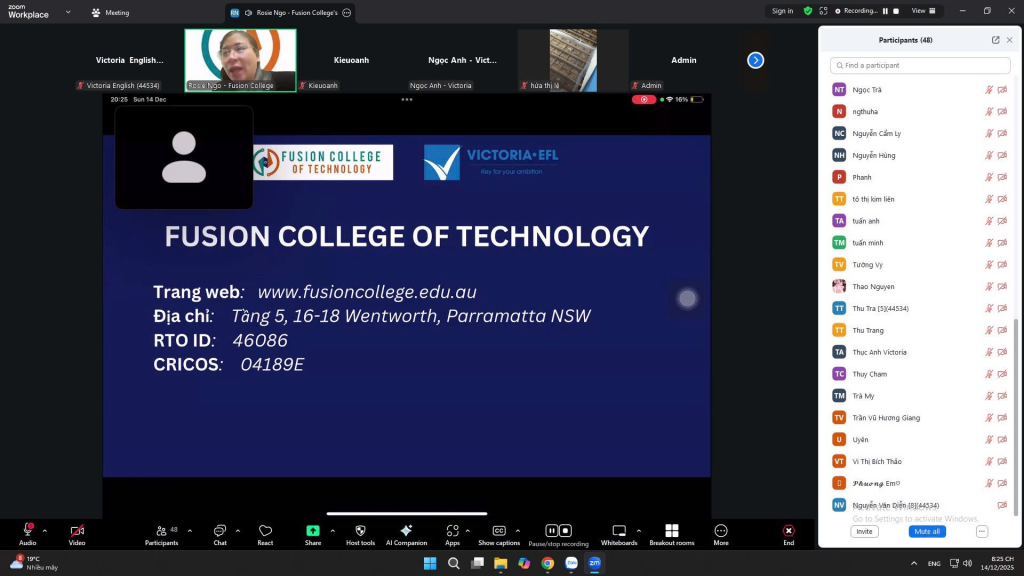The image size is (1024, 576).
Task: Open the Host tools shield icon
Action: coord(360,531)
